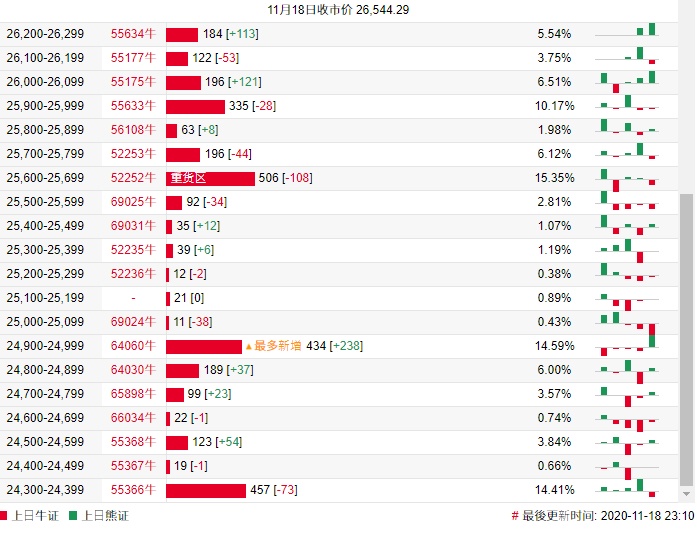Click the 55177牛 code link
This screenshot has width=697, height=535.
(133, 58)
